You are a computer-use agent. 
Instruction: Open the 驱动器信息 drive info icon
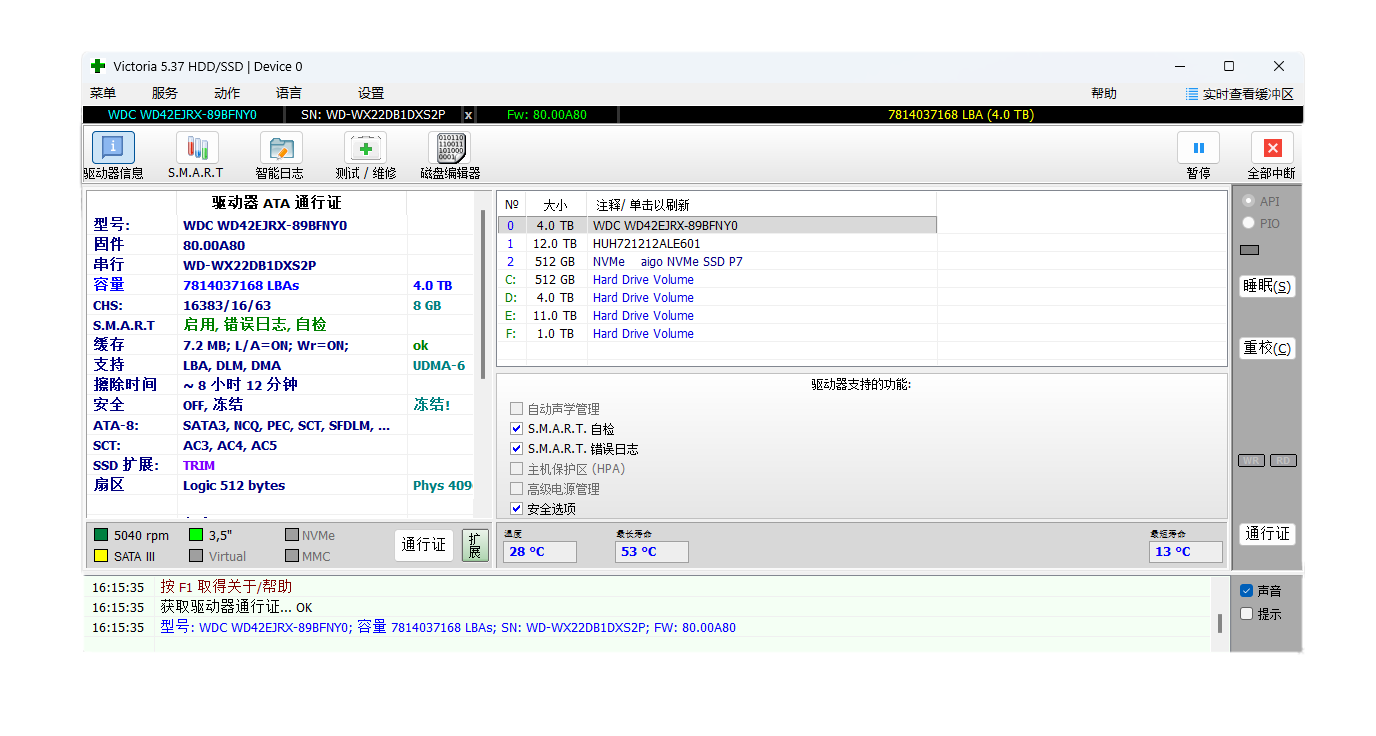(113, 148)
